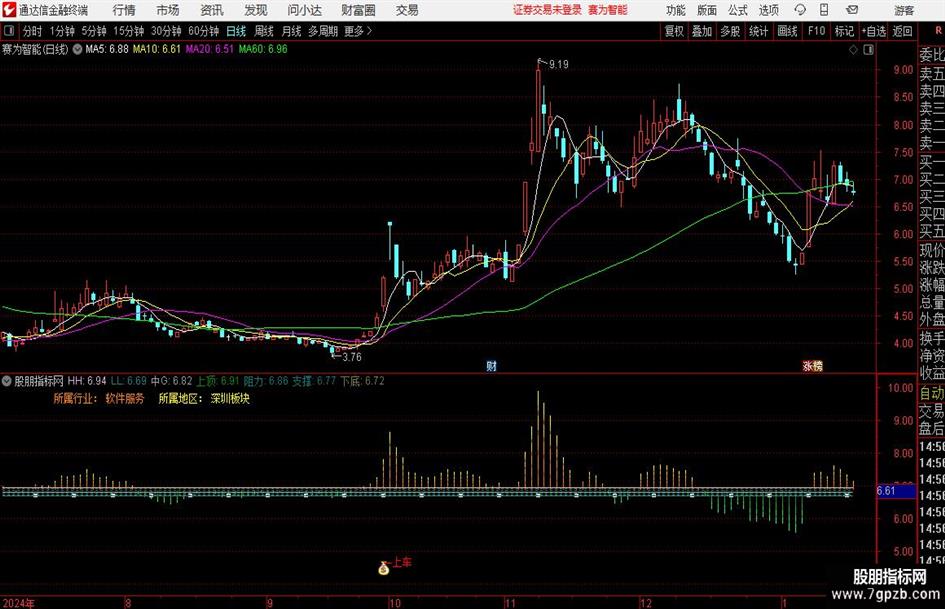945x609 pixels.
Task: Open the envelope messages icon
Action: 852,10
